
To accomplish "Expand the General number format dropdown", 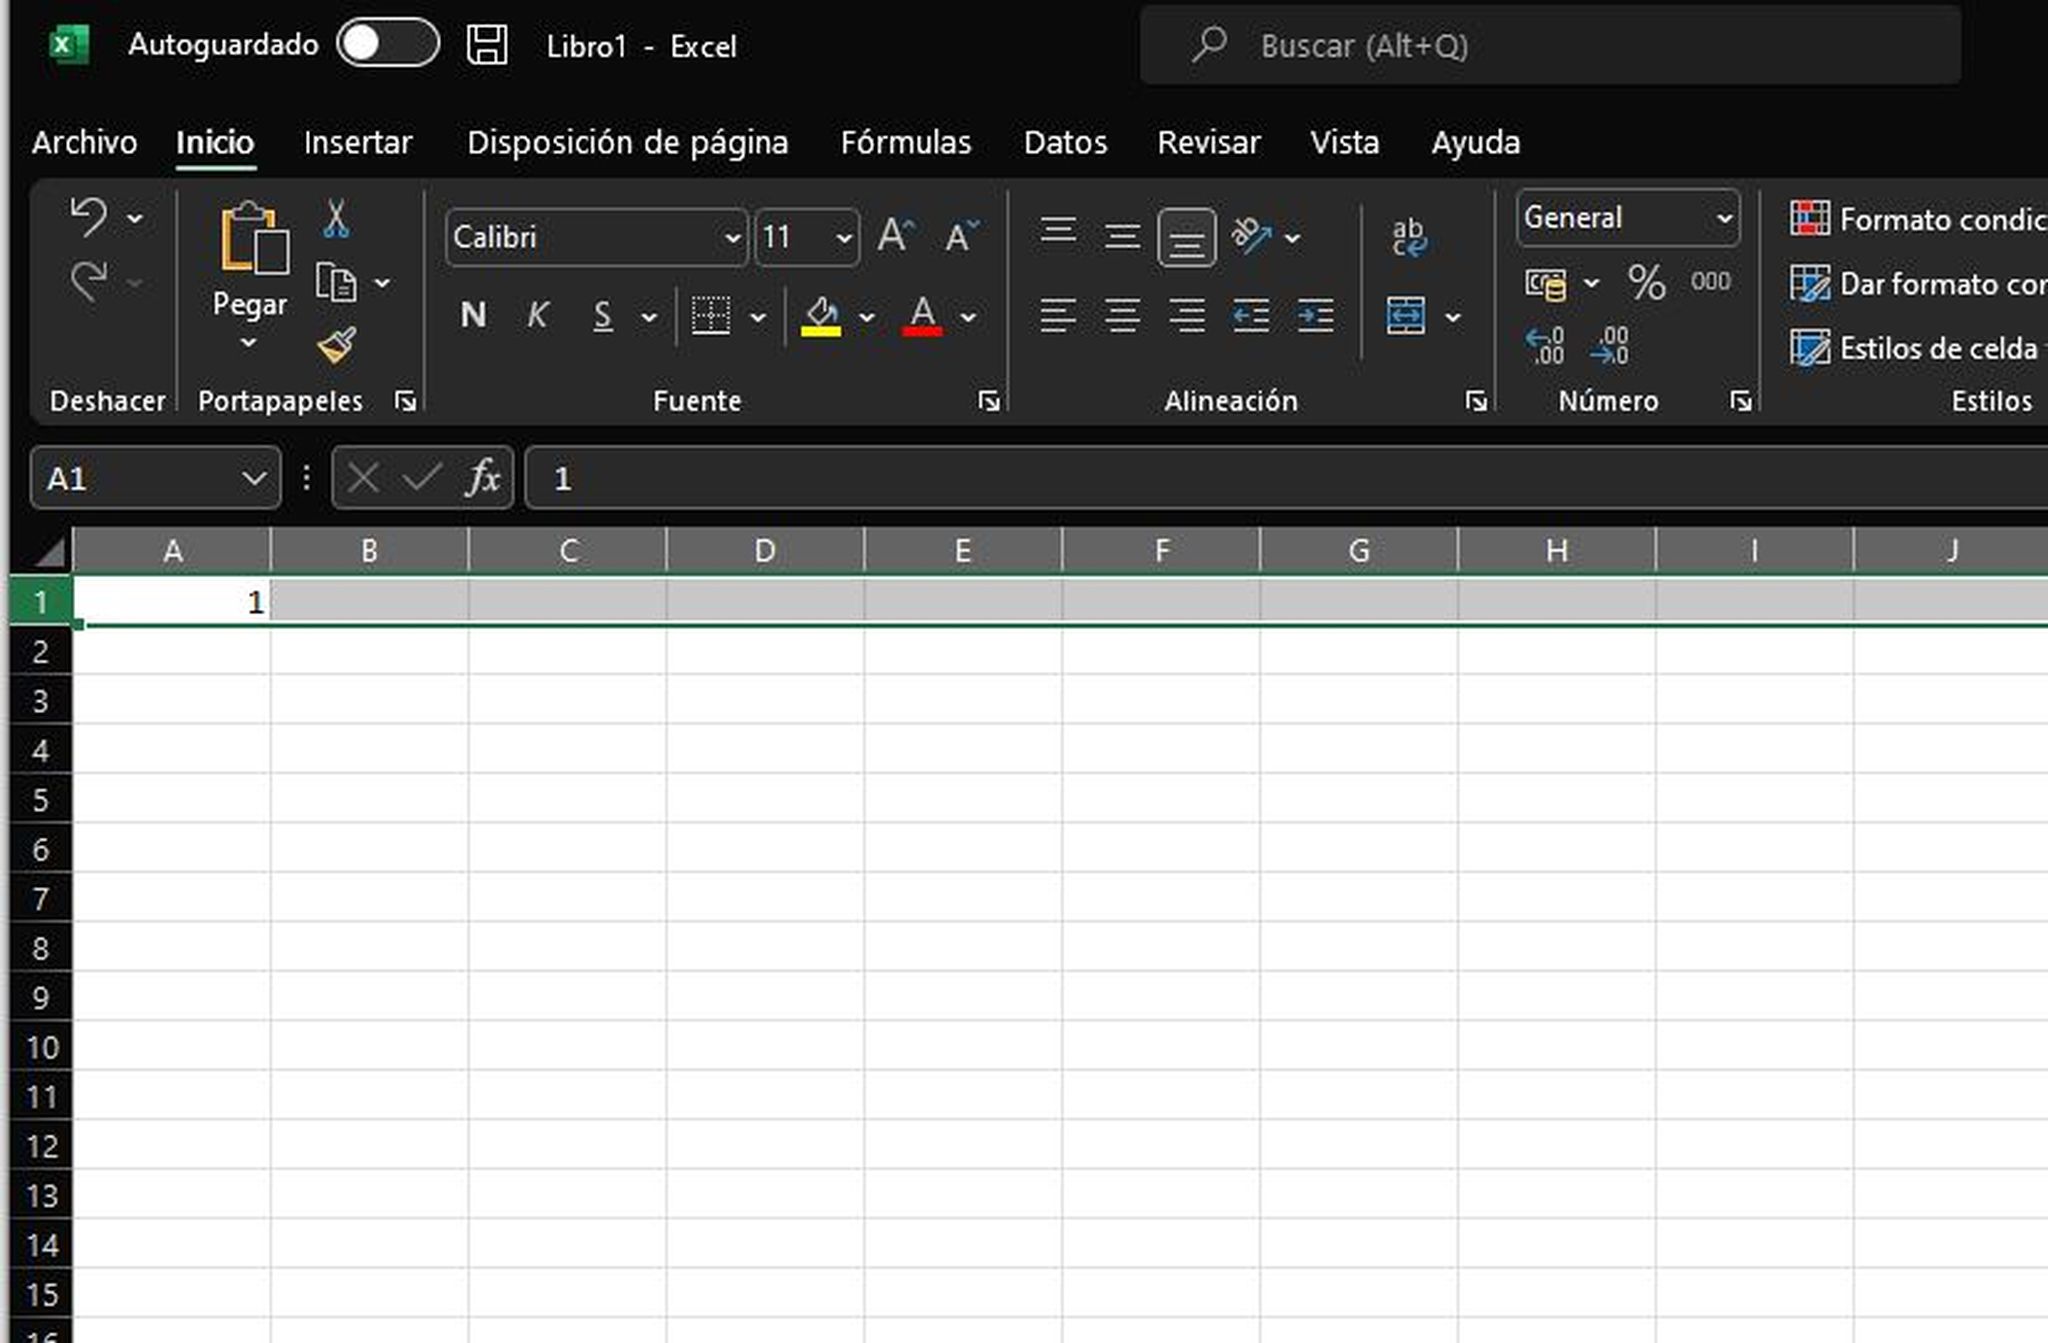I will [1724, 218].
